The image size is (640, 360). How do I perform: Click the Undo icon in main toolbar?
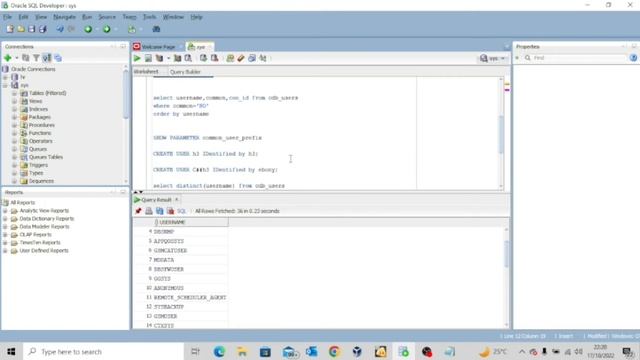pyautogui.click(x=60, y=29)
